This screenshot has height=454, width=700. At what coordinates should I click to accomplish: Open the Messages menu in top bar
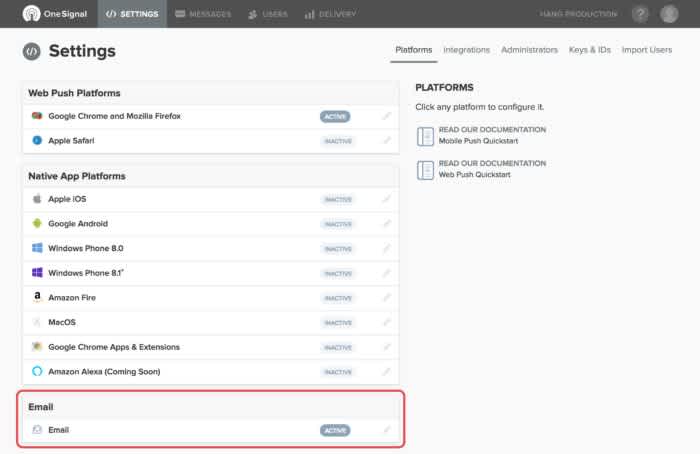click(x=203, y=14)
